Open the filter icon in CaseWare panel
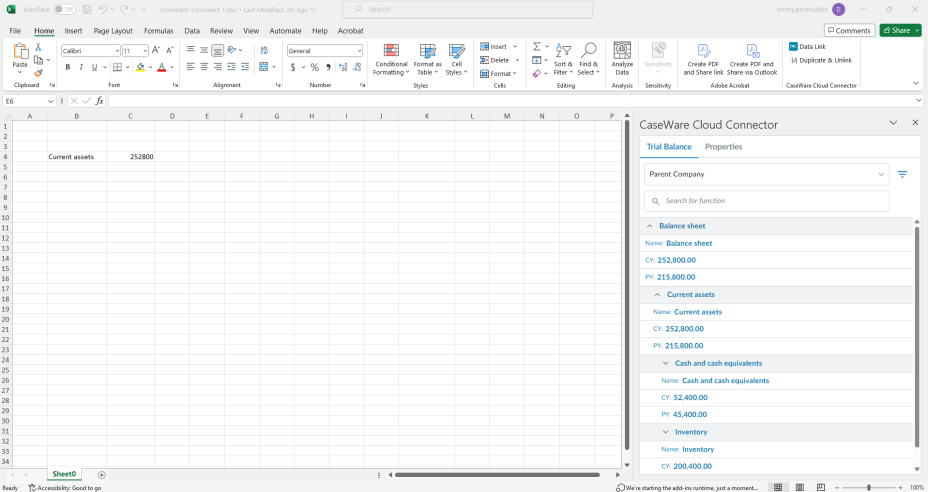This screenshot has height=492, width=928. tap(902, 174)
